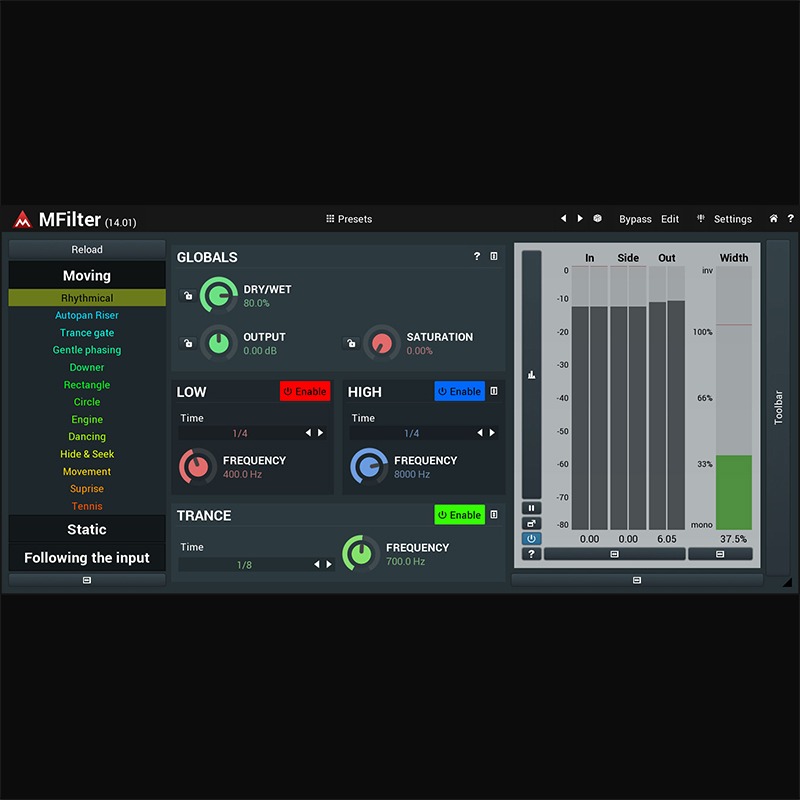Expand the Static preset section

coord(87,529)
